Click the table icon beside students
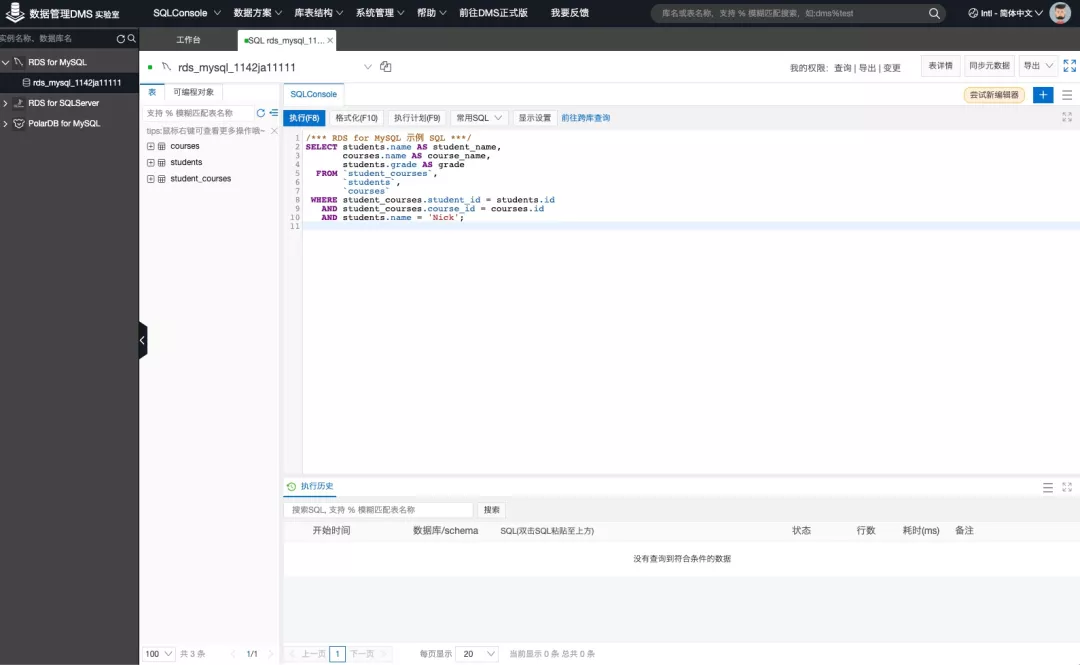 point(162,163)
